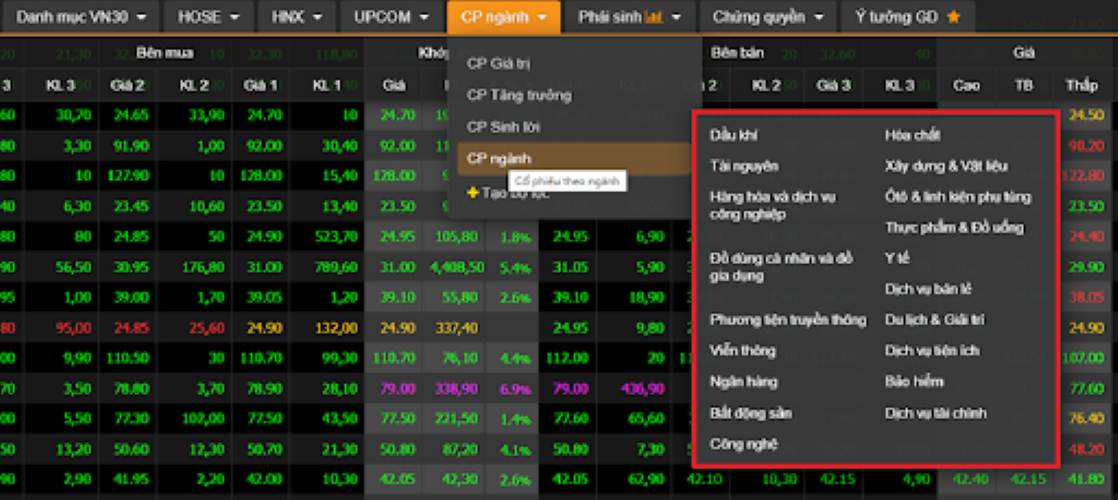This screenshot has height=500, width=1118.
Task: Choose CP Tăng trưởng menu entry
Action: point(519,95)
